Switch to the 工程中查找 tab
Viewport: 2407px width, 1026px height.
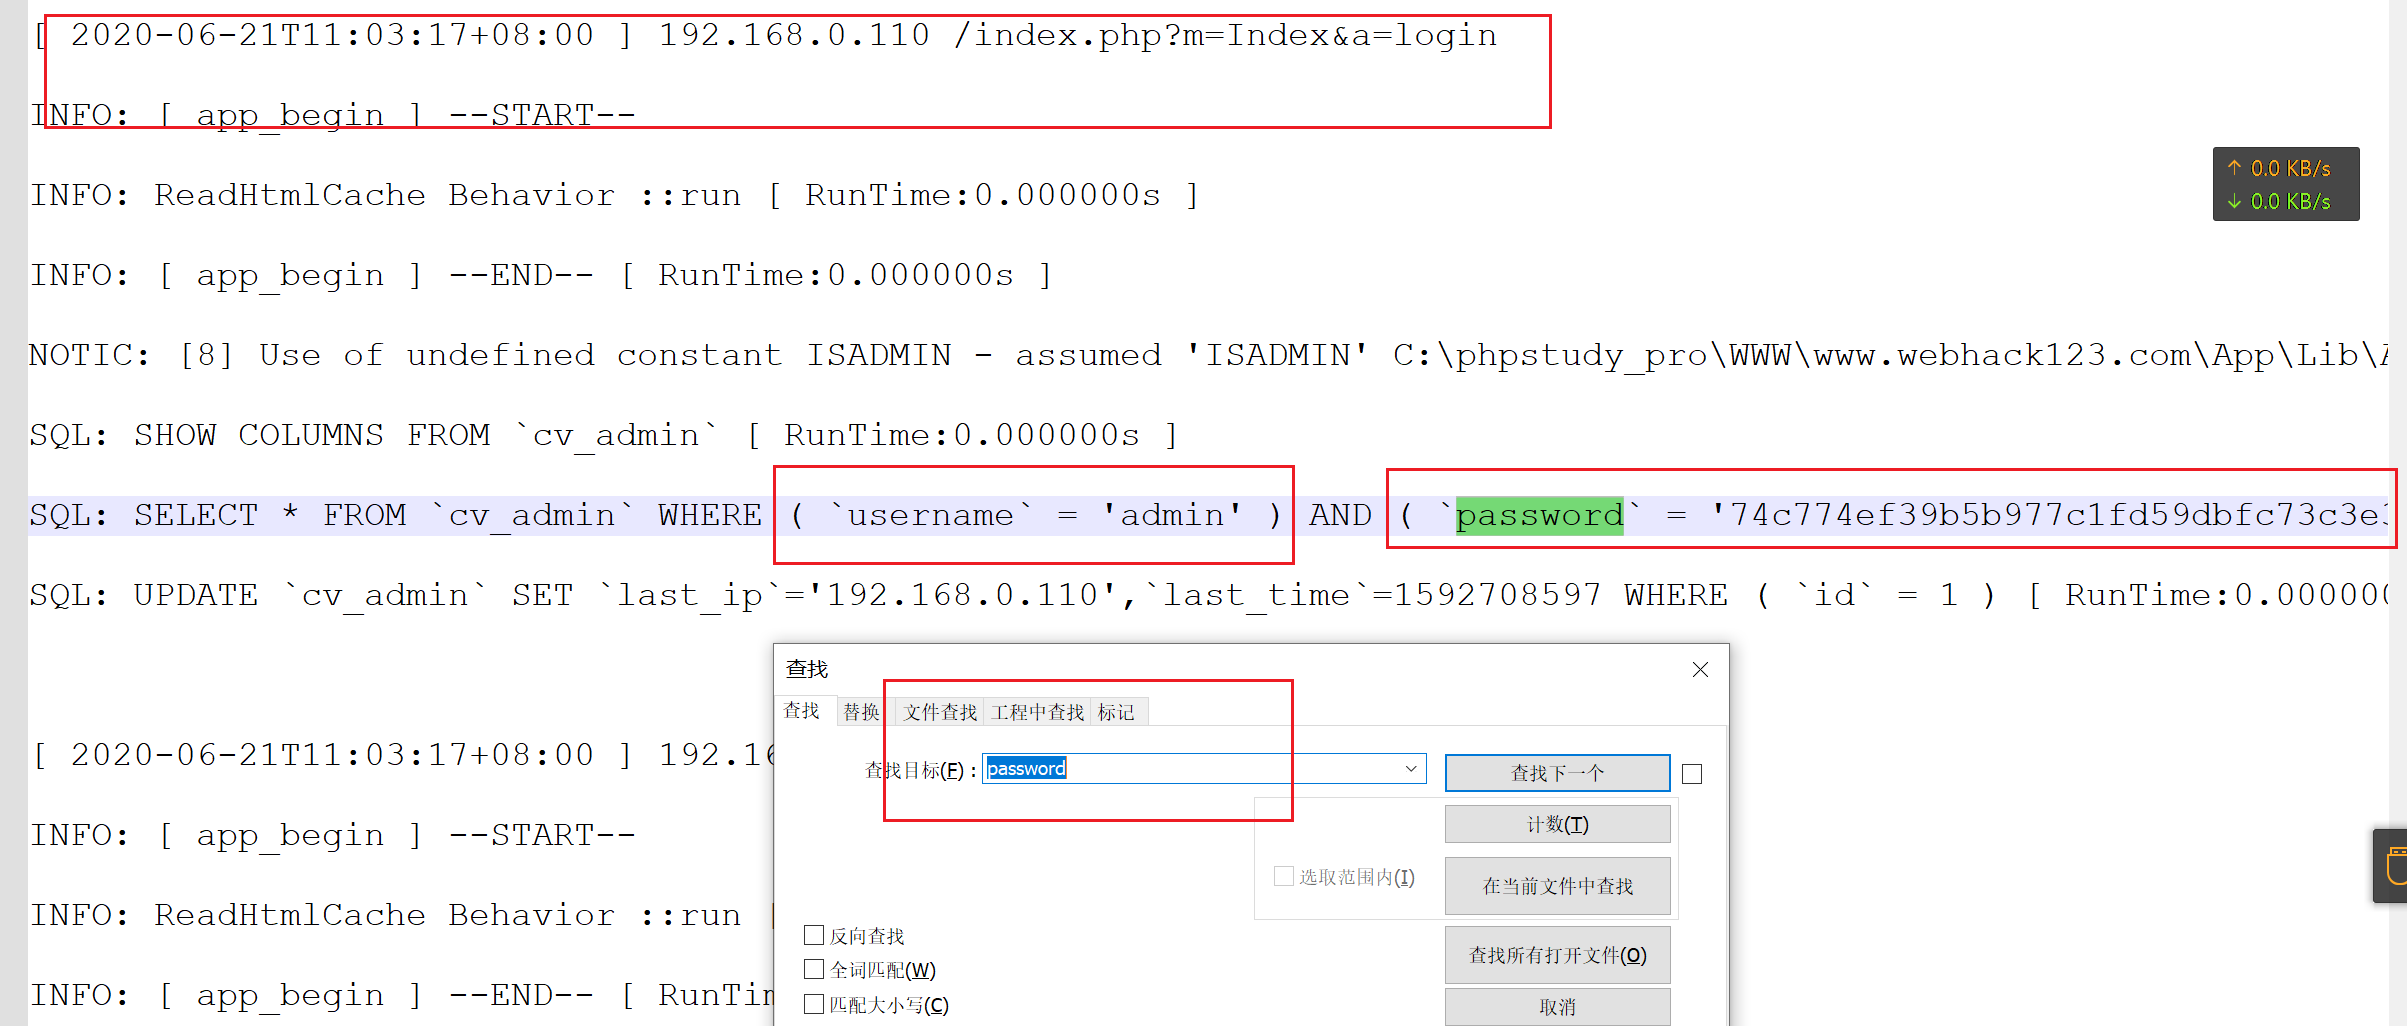point(1037,712)
